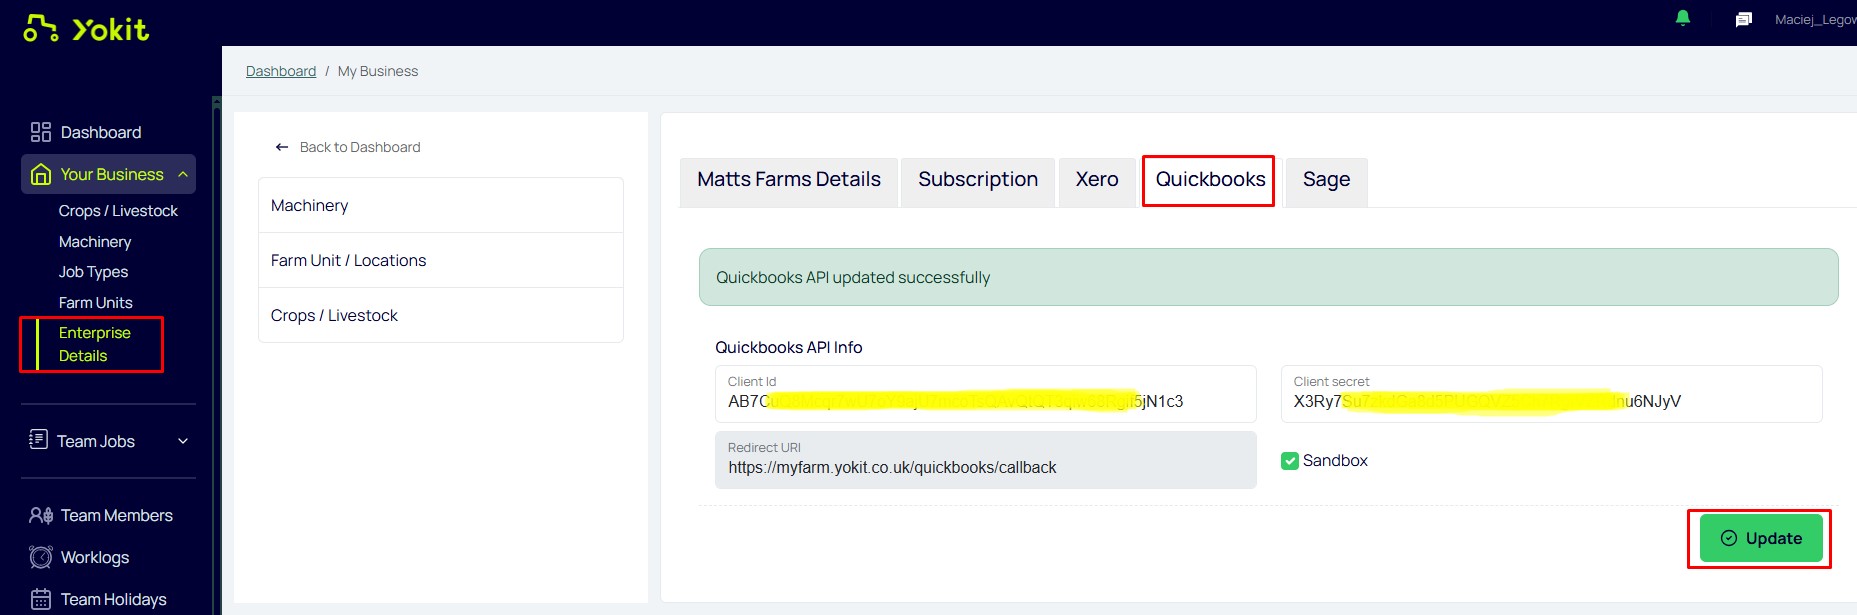Click the Sandbox label text
The width and height of the screenshot is (1857, 615).
point(1335,461)
